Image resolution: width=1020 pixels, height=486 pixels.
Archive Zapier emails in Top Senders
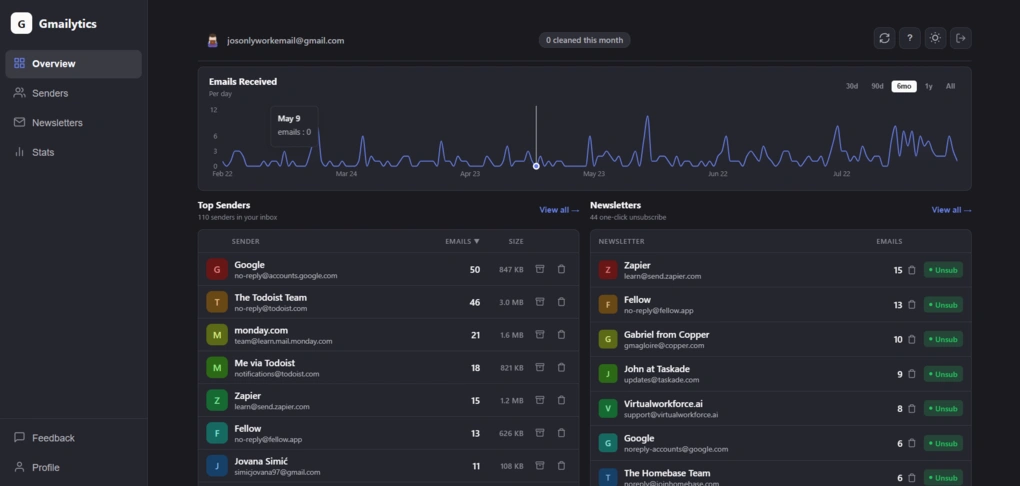tap(539, 400)
